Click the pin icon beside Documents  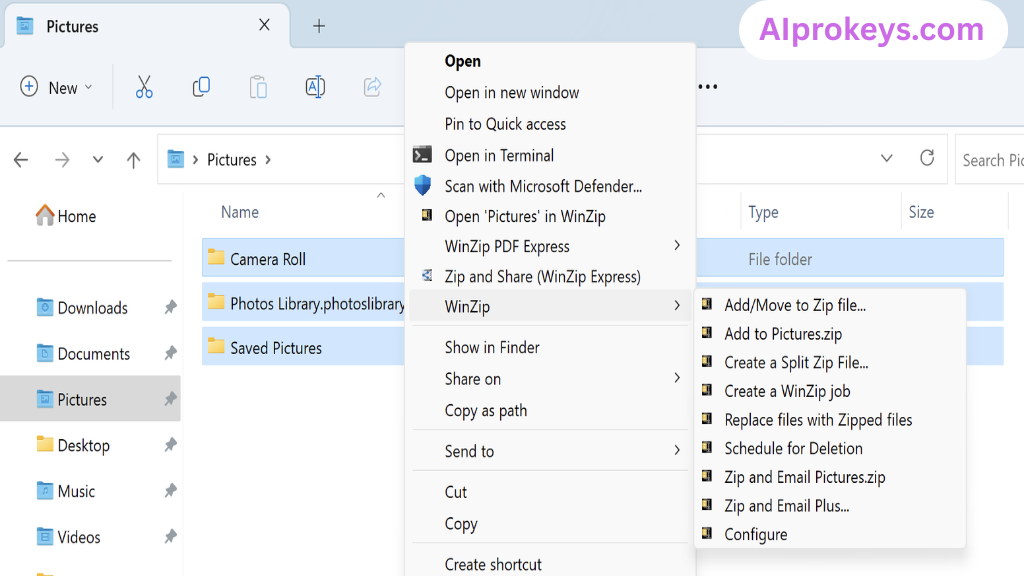click(170, 353)
